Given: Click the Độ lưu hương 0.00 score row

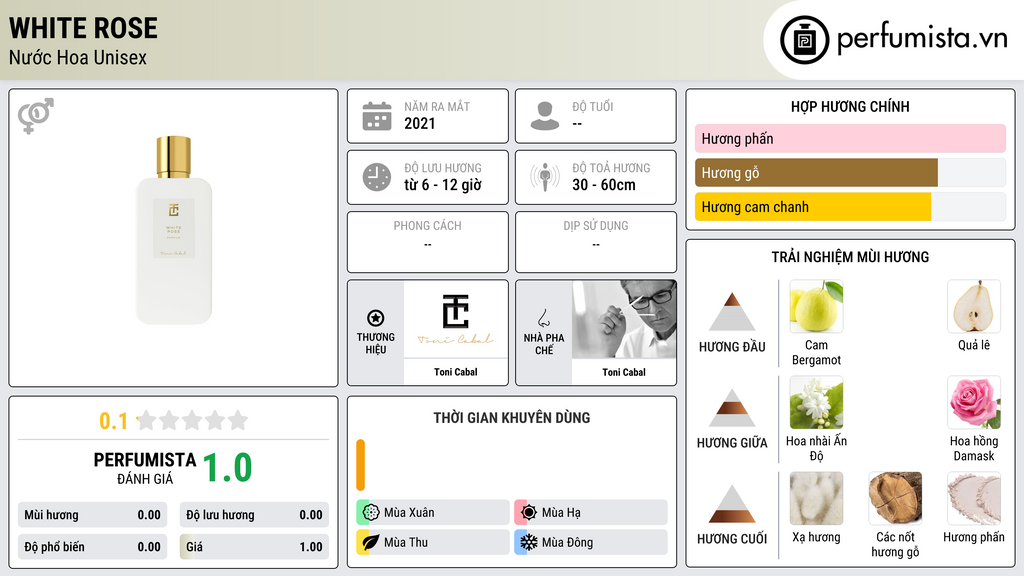Looking at the screenshot, I should click(x=254, y=515).
